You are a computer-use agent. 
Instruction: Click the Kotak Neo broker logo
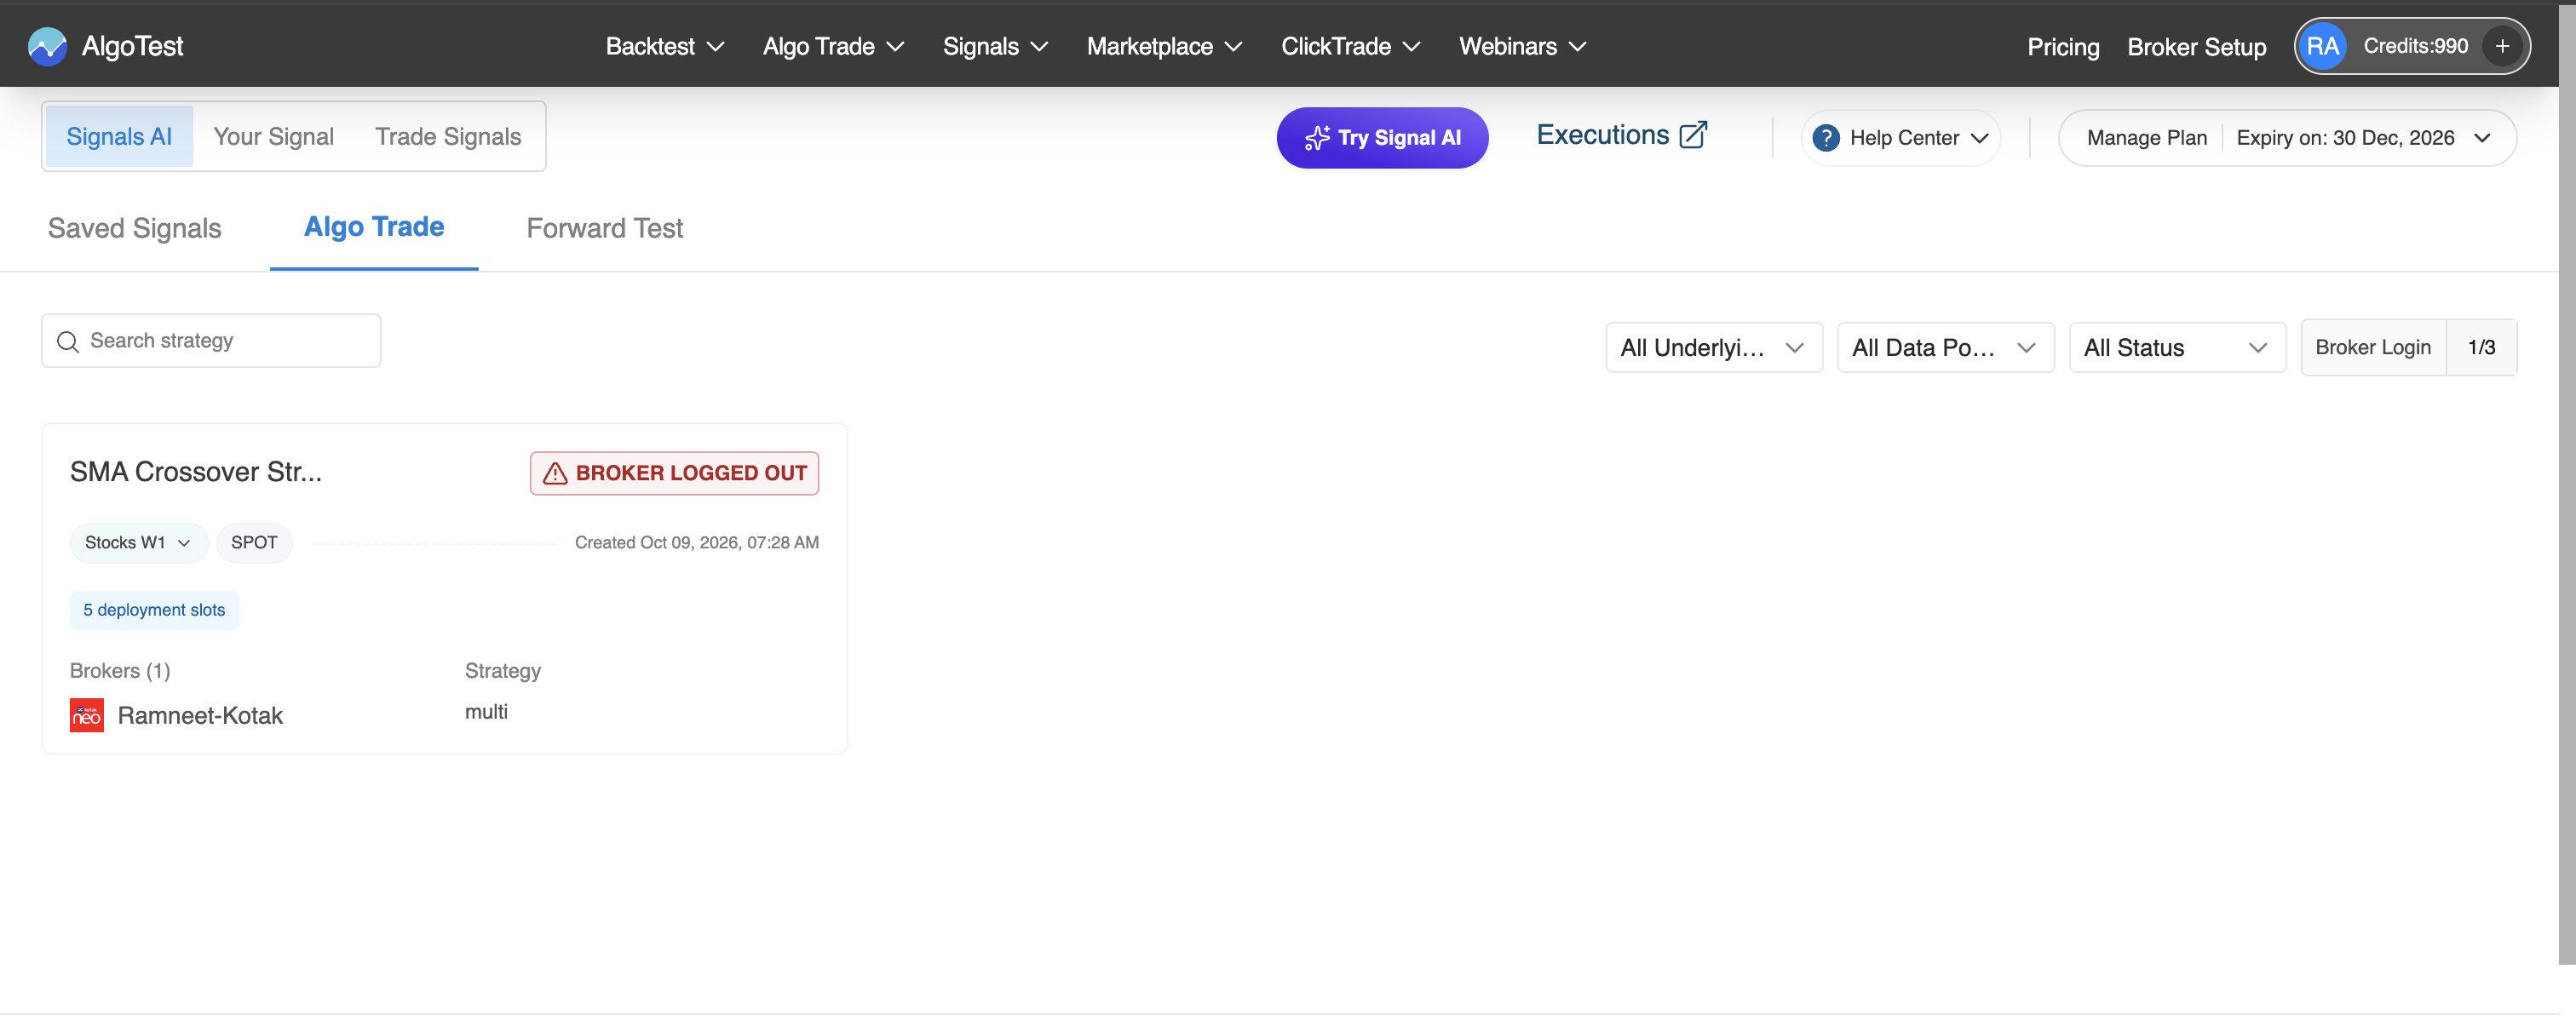(x=87, y=715)
